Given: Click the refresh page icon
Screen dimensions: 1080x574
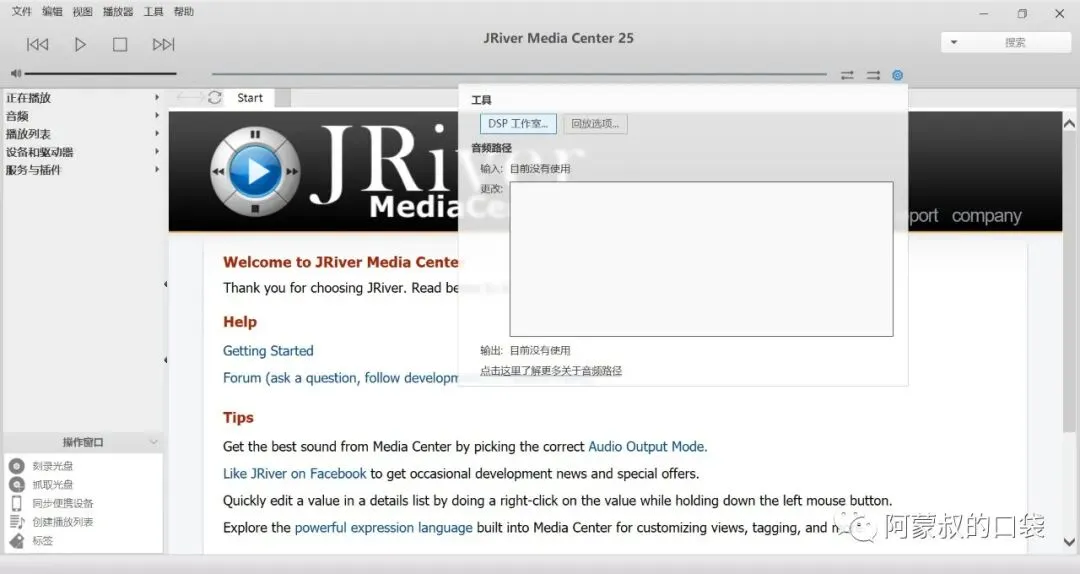Looking at the screenshot, I should click(x=214, y=98).
